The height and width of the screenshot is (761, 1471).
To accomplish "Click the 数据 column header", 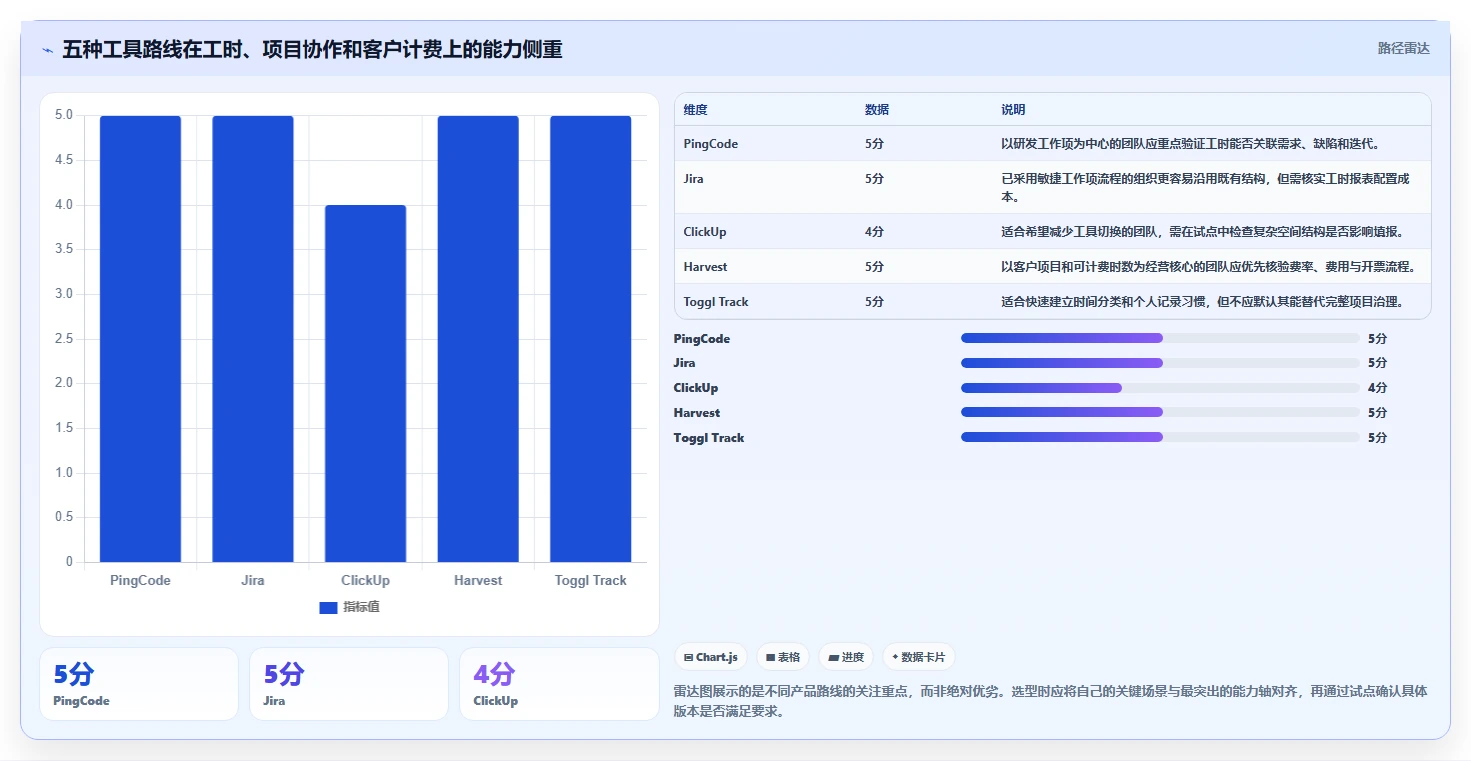I will click(877, 110).
